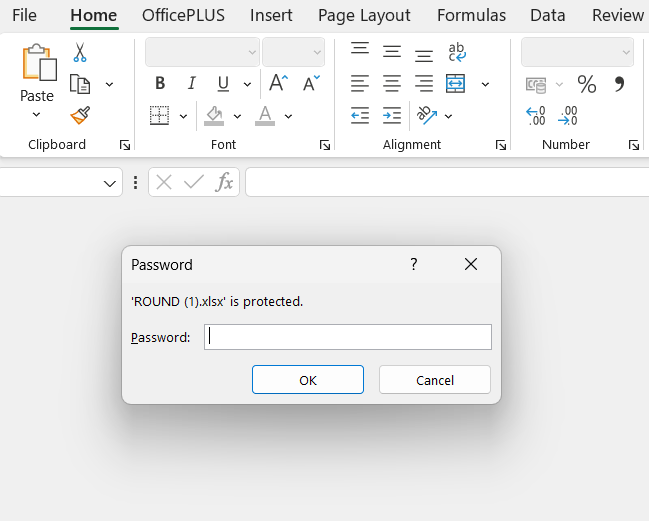Open the Formulas tab

click(x=471, y=15)
